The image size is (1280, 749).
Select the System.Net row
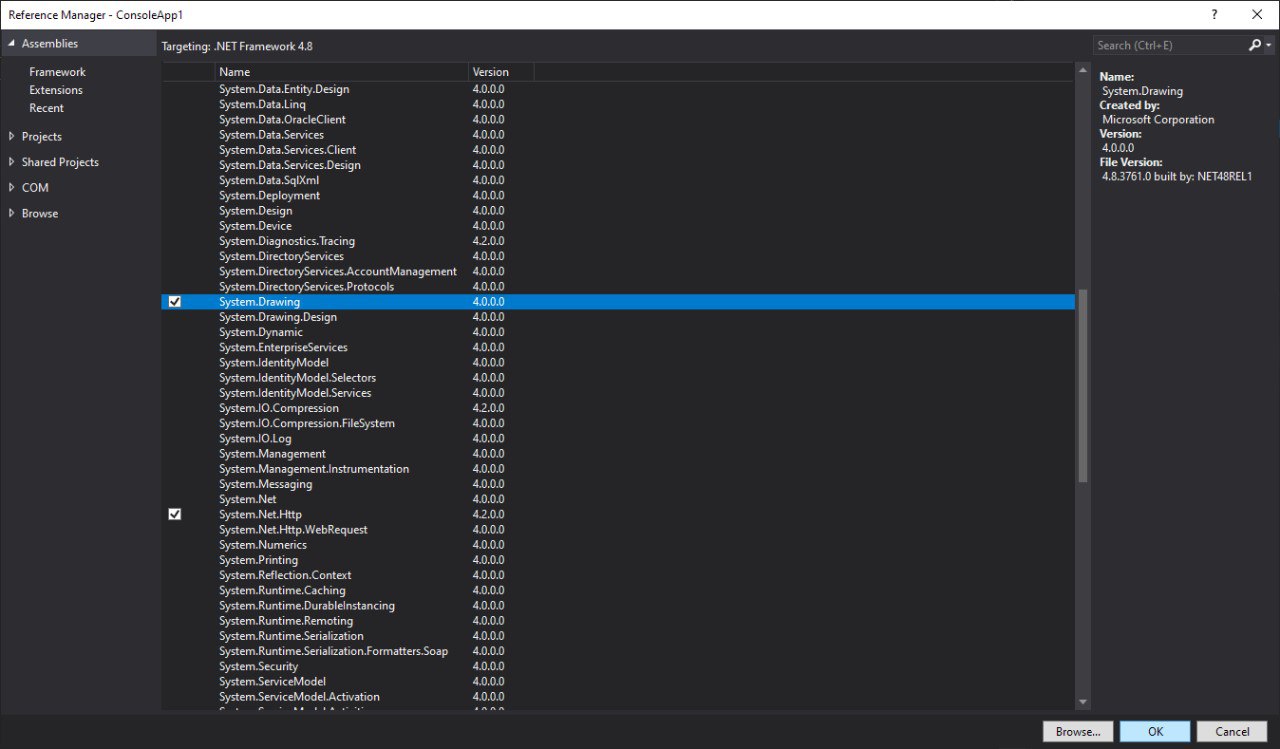[618, 499]
